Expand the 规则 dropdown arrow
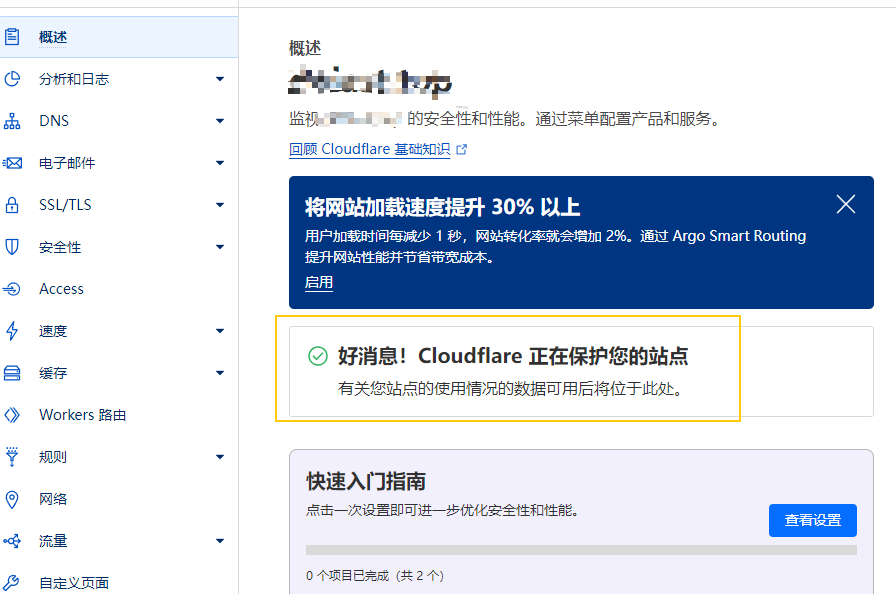The image size is (896, 594). tap(220, 457)
